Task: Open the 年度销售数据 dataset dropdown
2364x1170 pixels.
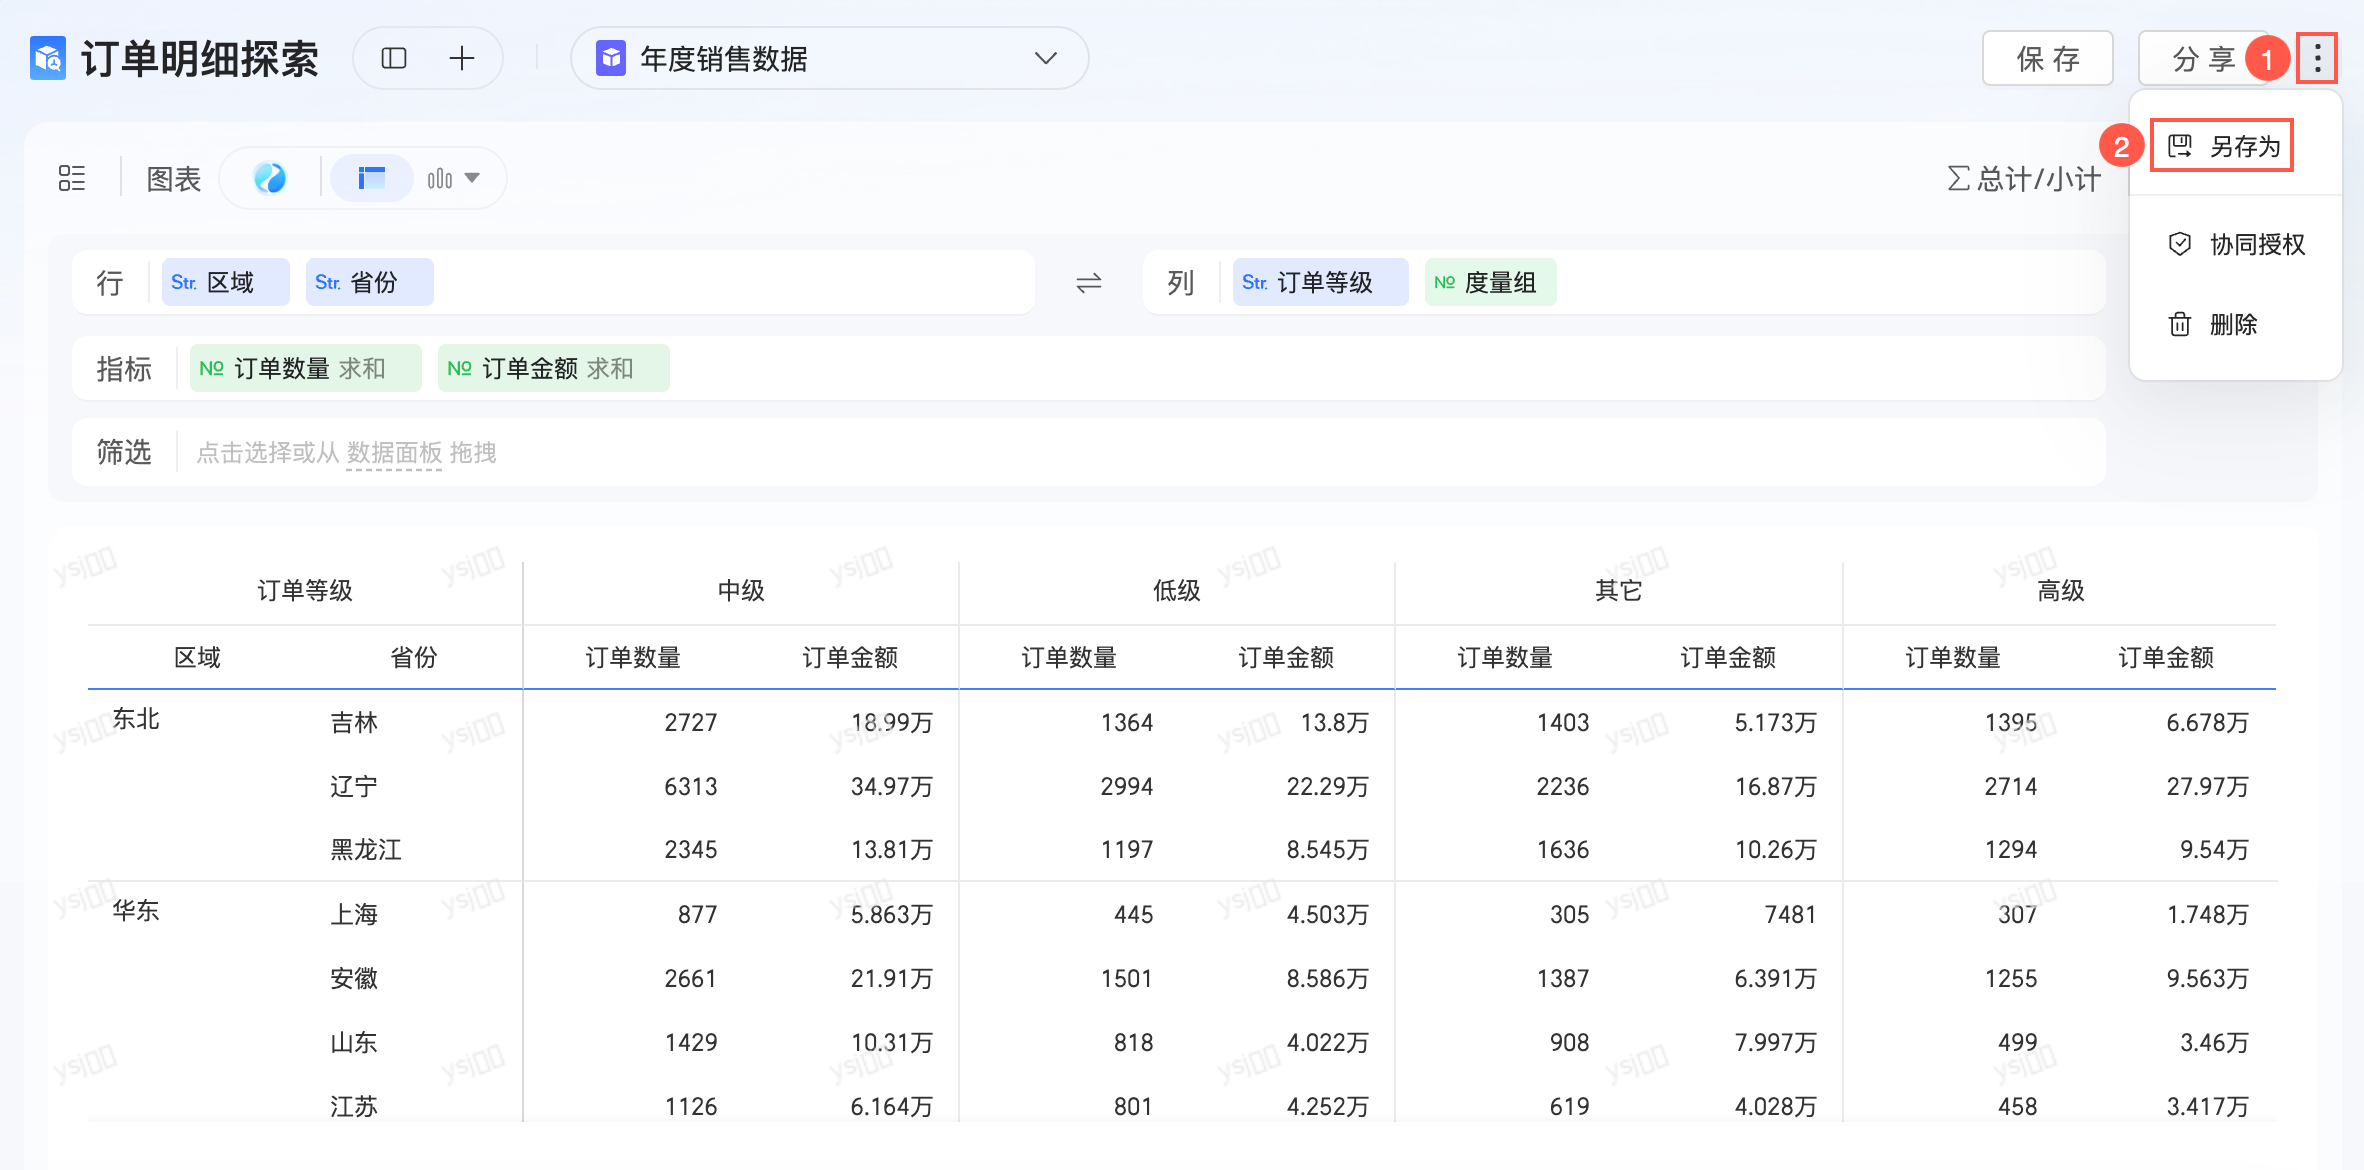Action: [x=829, y=59]
